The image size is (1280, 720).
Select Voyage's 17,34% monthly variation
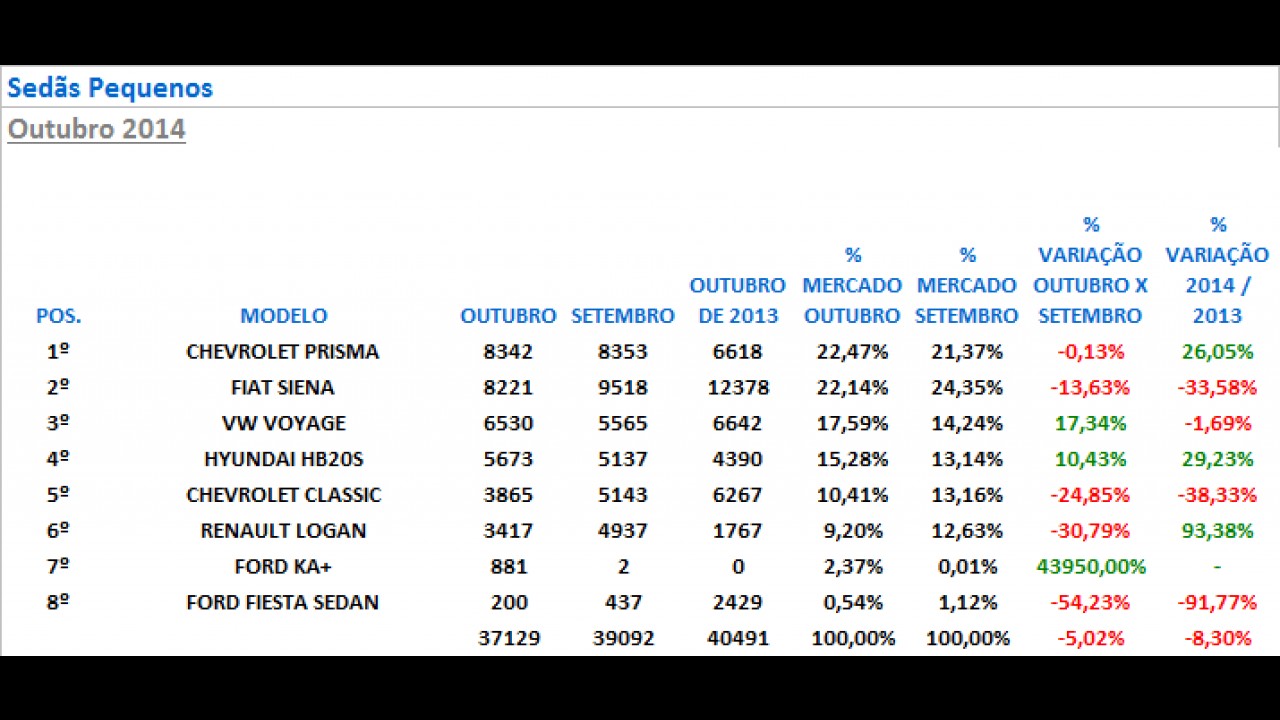[1090, 424]
